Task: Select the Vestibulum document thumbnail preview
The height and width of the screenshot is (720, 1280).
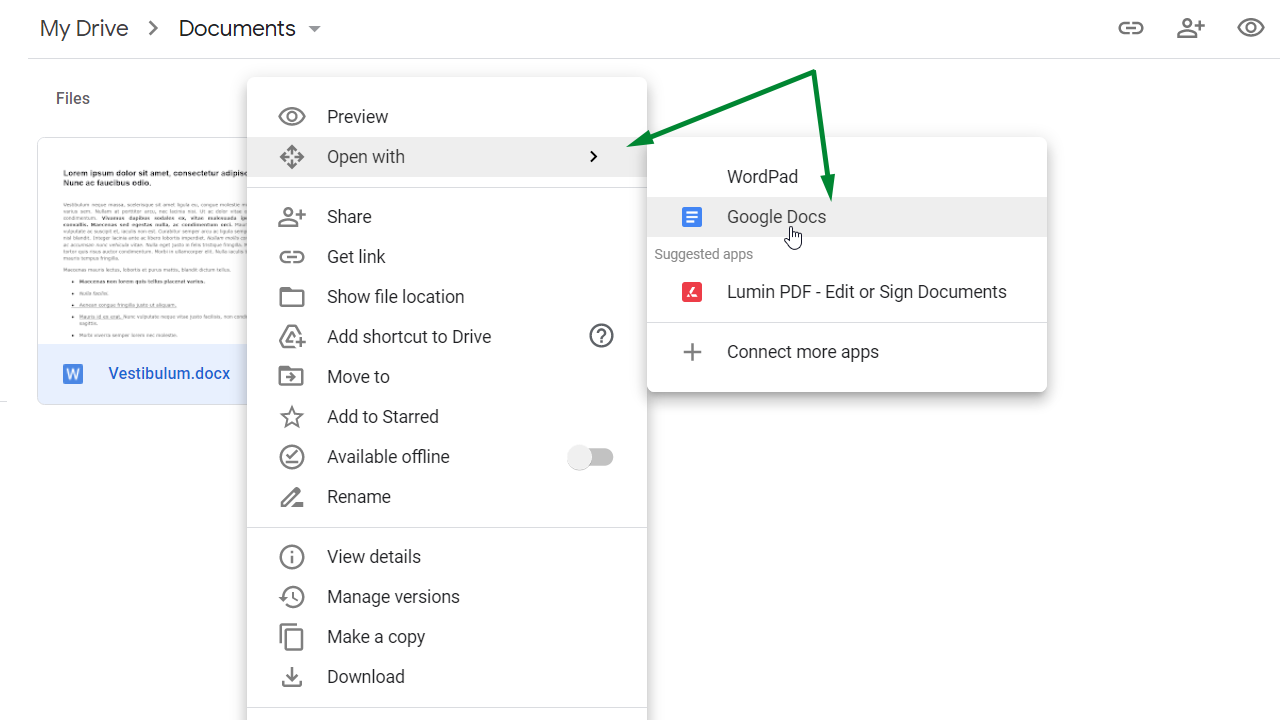Action: (143, 241)
